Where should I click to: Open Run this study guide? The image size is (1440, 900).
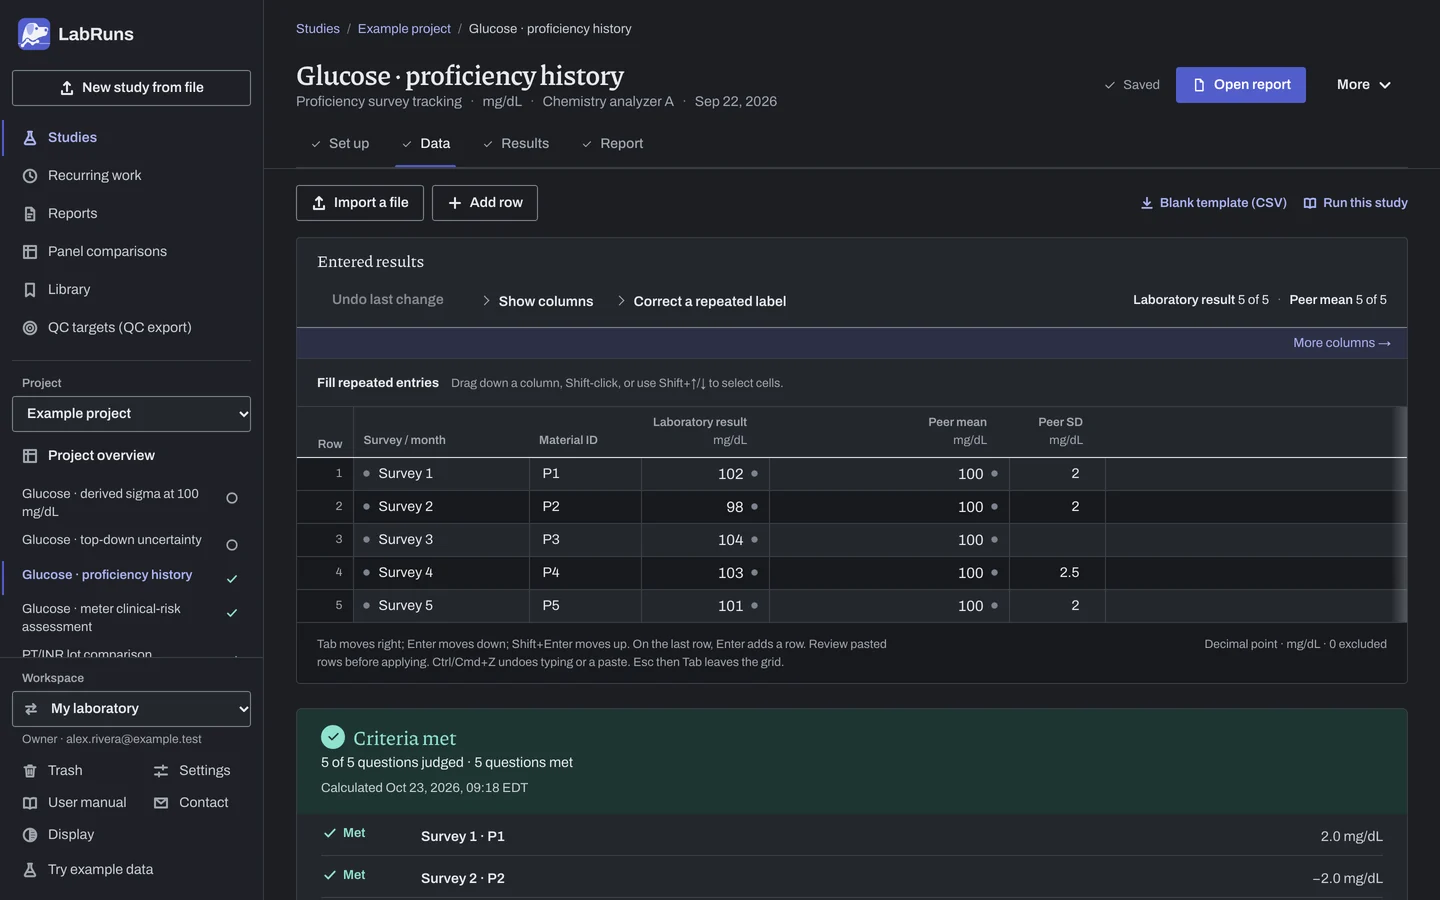[1356, 203]
